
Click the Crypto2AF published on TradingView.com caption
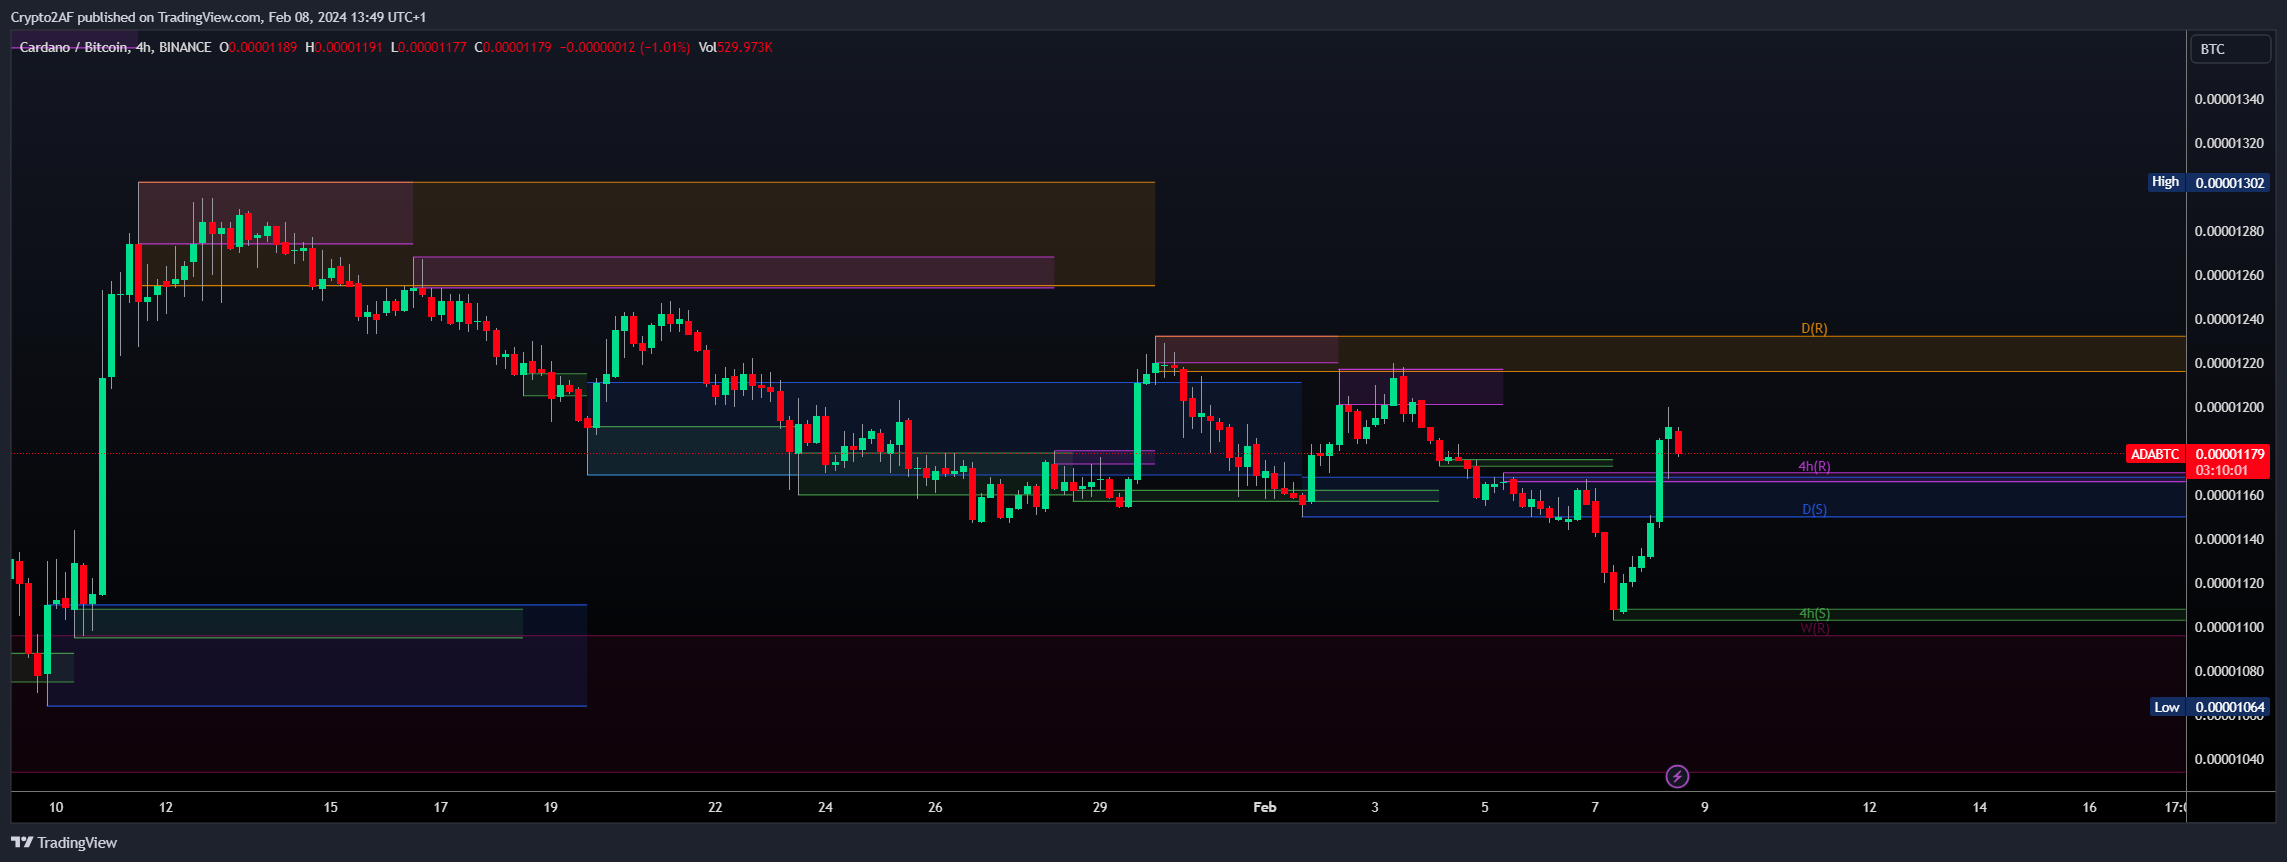point(218,17)
